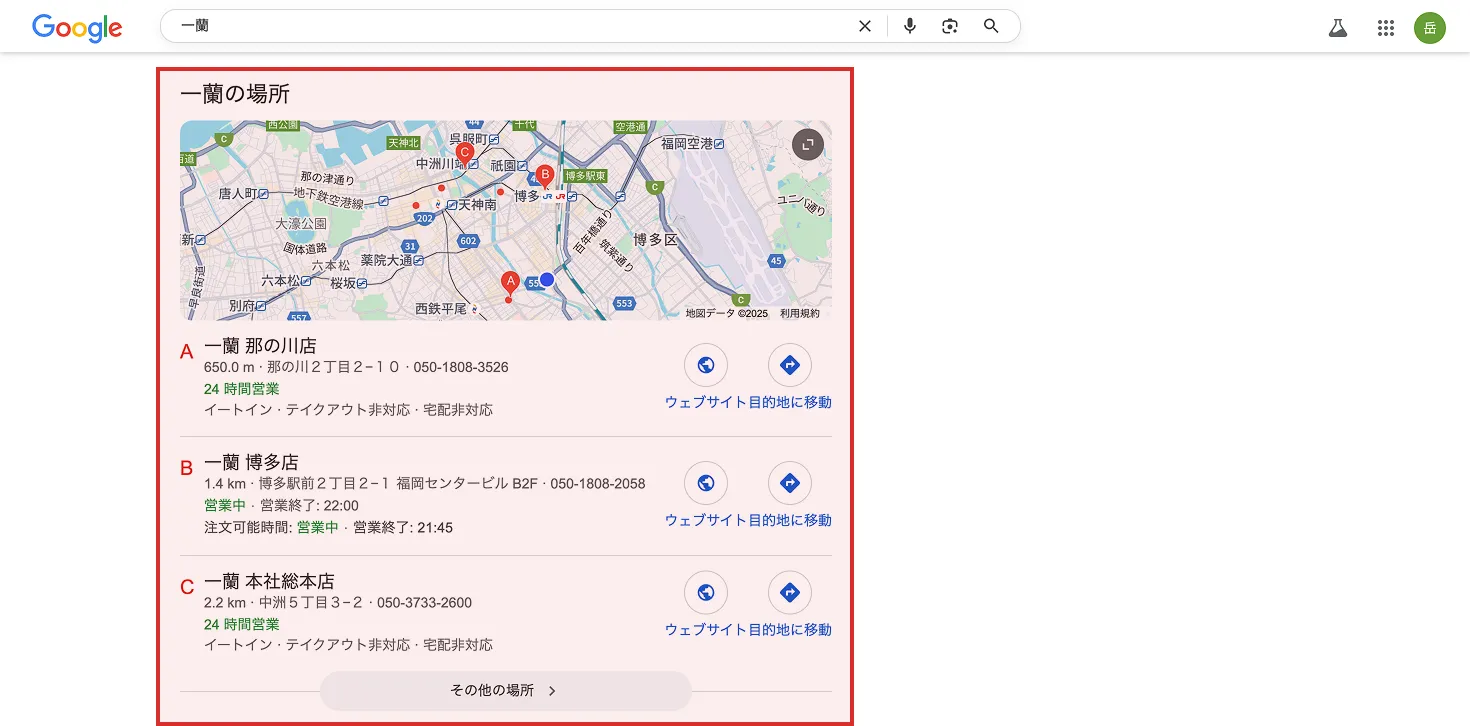Click the address 那の川２丁目２−１０
Screen dimensions: 1470x726
(x=335, y=367)
